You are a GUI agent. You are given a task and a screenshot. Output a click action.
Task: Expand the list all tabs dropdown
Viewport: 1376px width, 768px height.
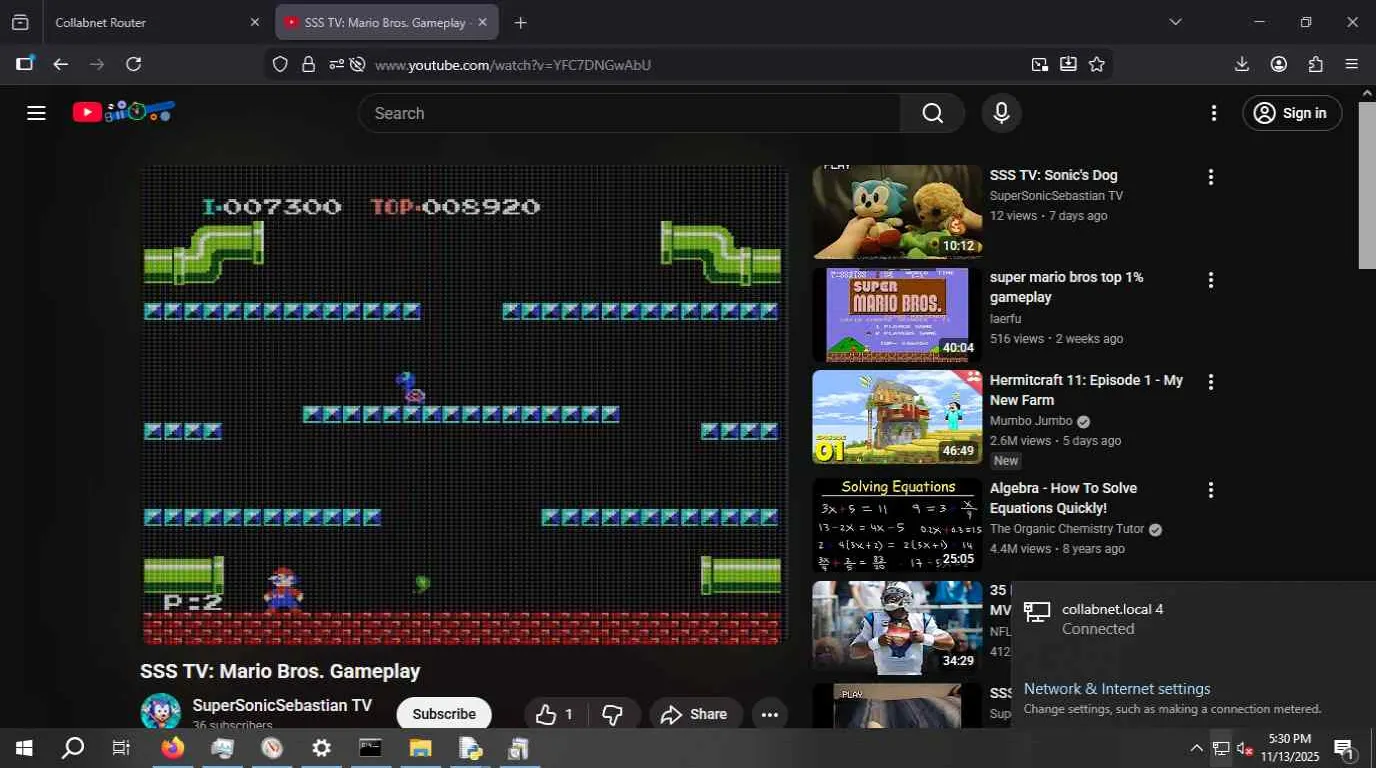[x=1176, y=22]
